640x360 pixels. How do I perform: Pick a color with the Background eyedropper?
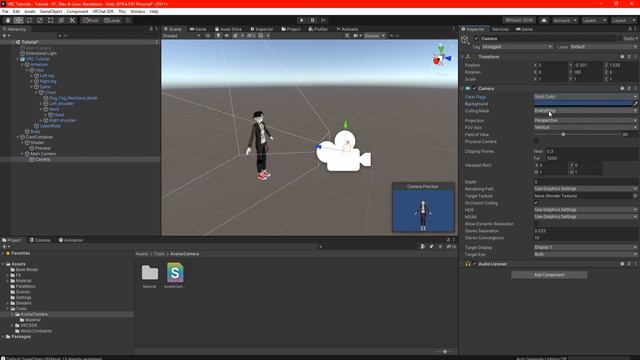(x=635, y=104)
